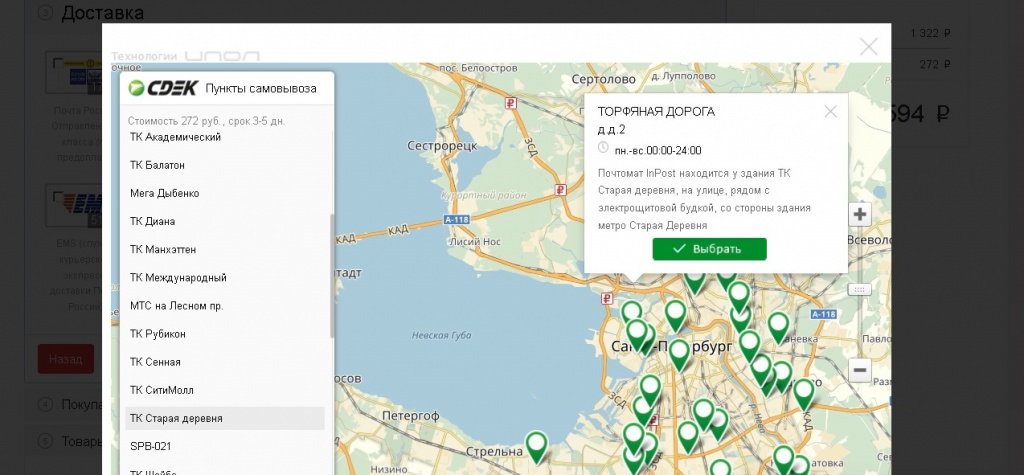Screen dimensions: 1024x475
Task: Close the Торфяная дорога info popup
Action: tap(830, 111)
